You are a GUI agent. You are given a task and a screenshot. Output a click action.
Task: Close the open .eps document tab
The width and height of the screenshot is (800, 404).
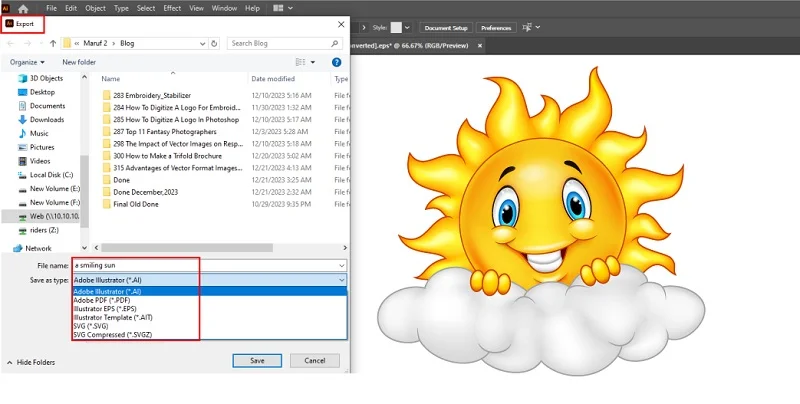tap(480, 45)
